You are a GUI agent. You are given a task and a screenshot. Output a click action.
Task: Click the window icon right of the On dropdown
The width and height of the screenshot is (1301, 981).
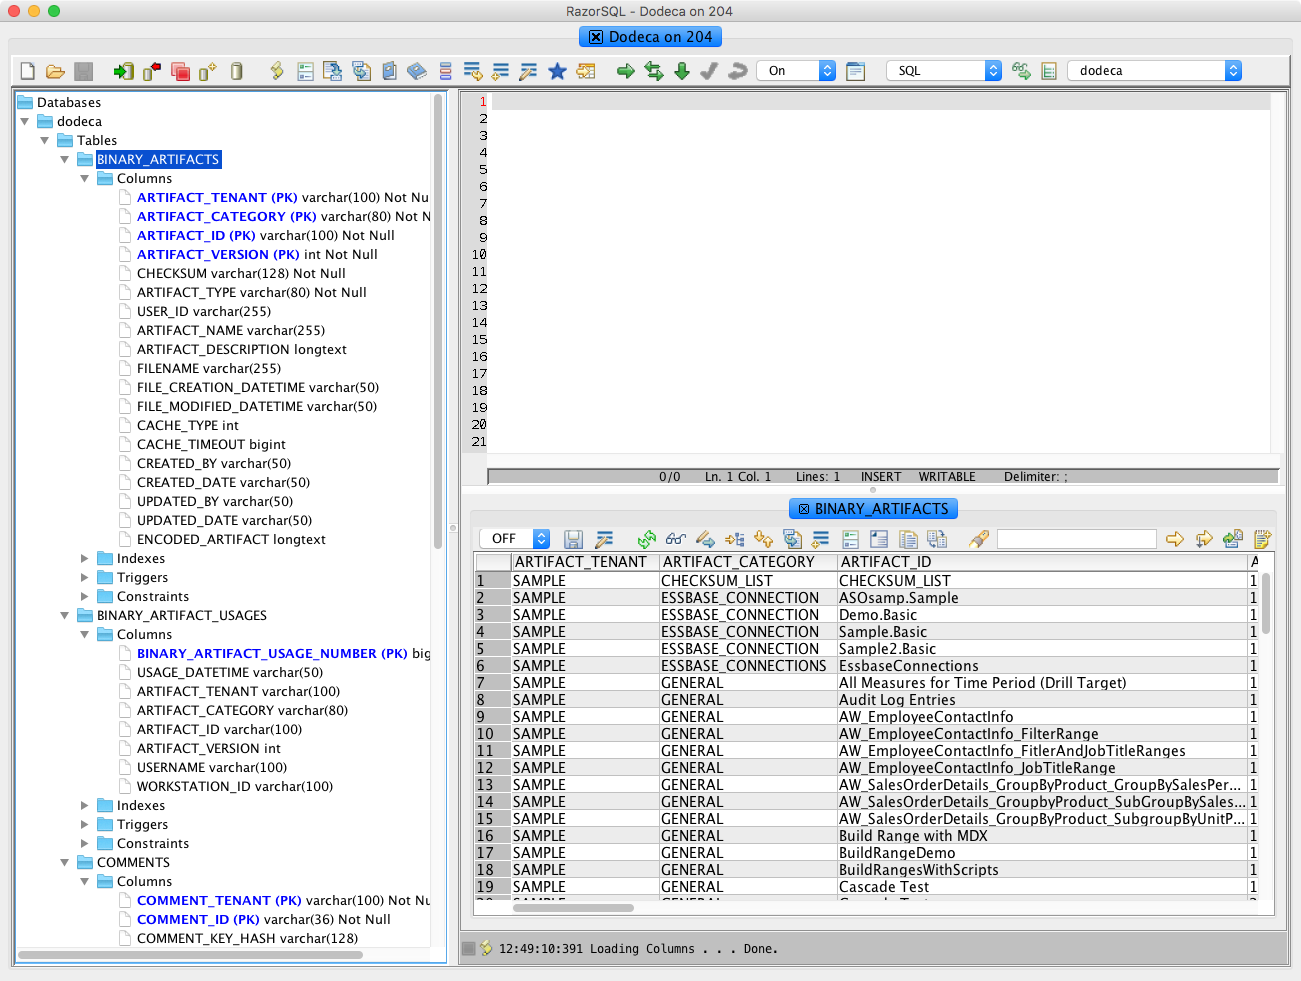coord(856,71)
